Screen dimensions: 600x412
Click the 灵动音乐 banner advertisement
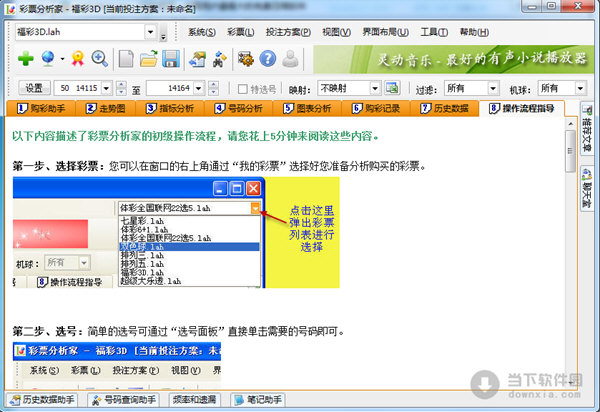pos(453,59)
